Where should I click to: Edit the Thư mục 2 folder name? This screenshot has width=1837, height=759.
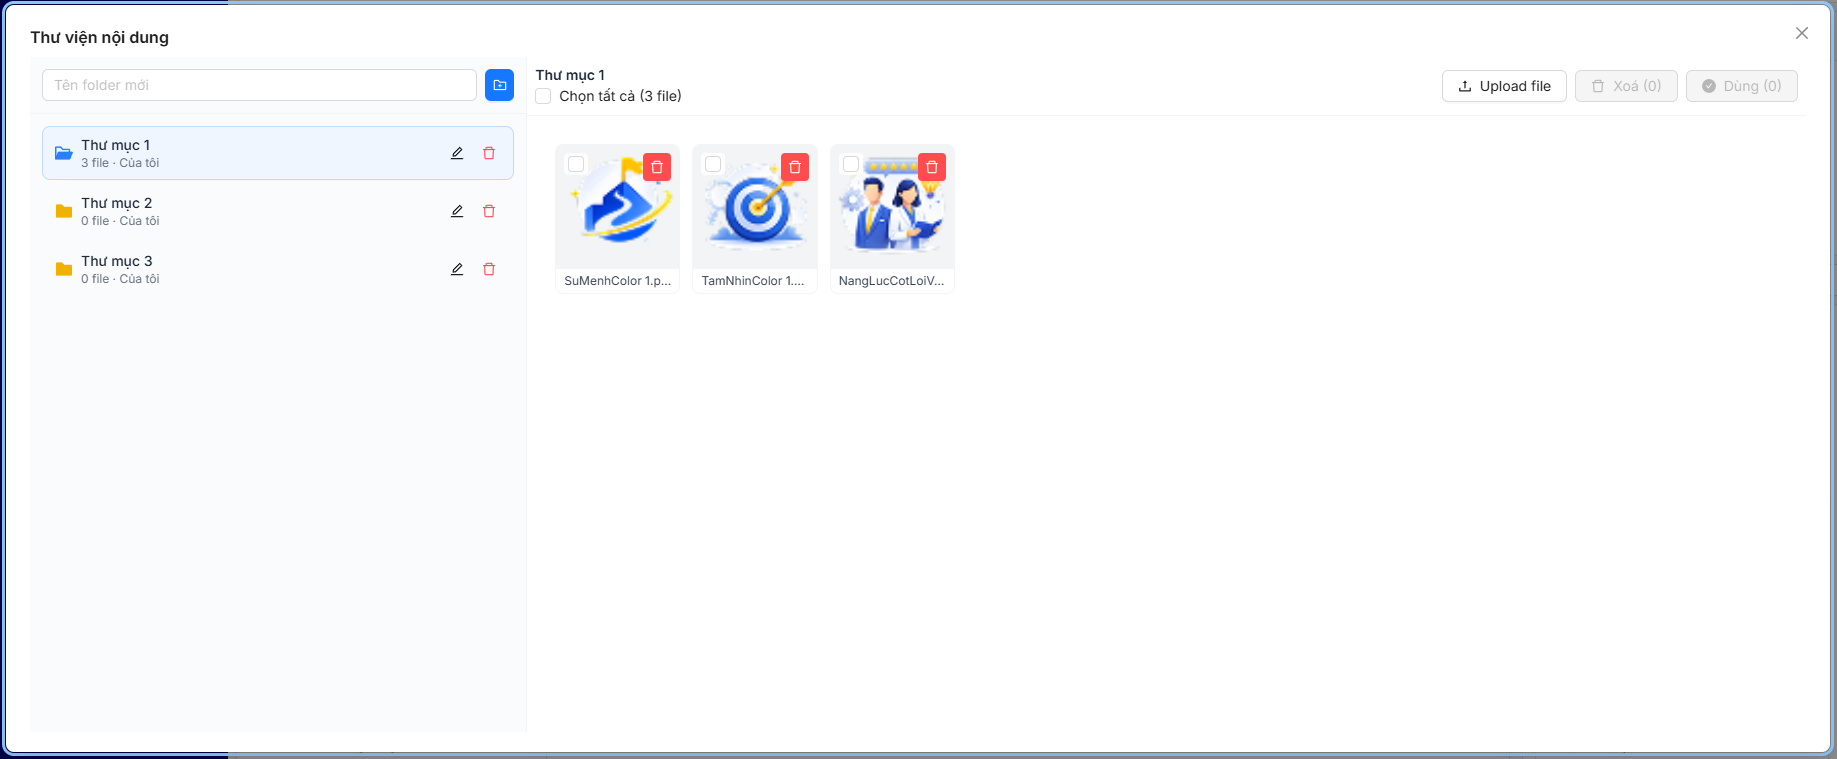click(x=457, y=211)
